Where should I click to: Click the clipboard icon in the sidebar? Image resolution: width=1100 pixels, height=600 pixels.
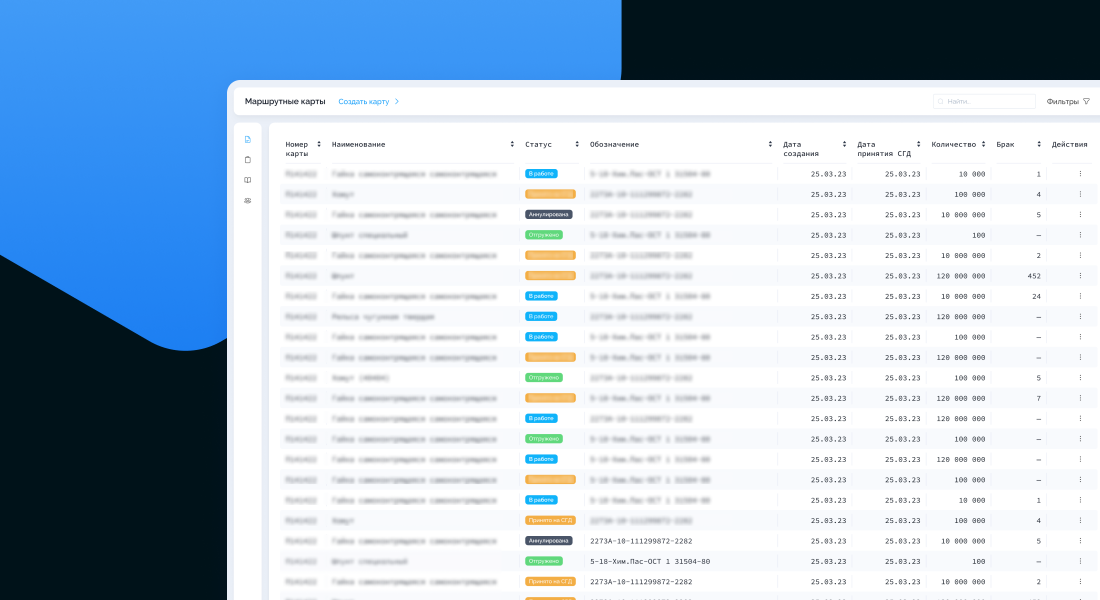pyautogui.click(x=247, y=160)
